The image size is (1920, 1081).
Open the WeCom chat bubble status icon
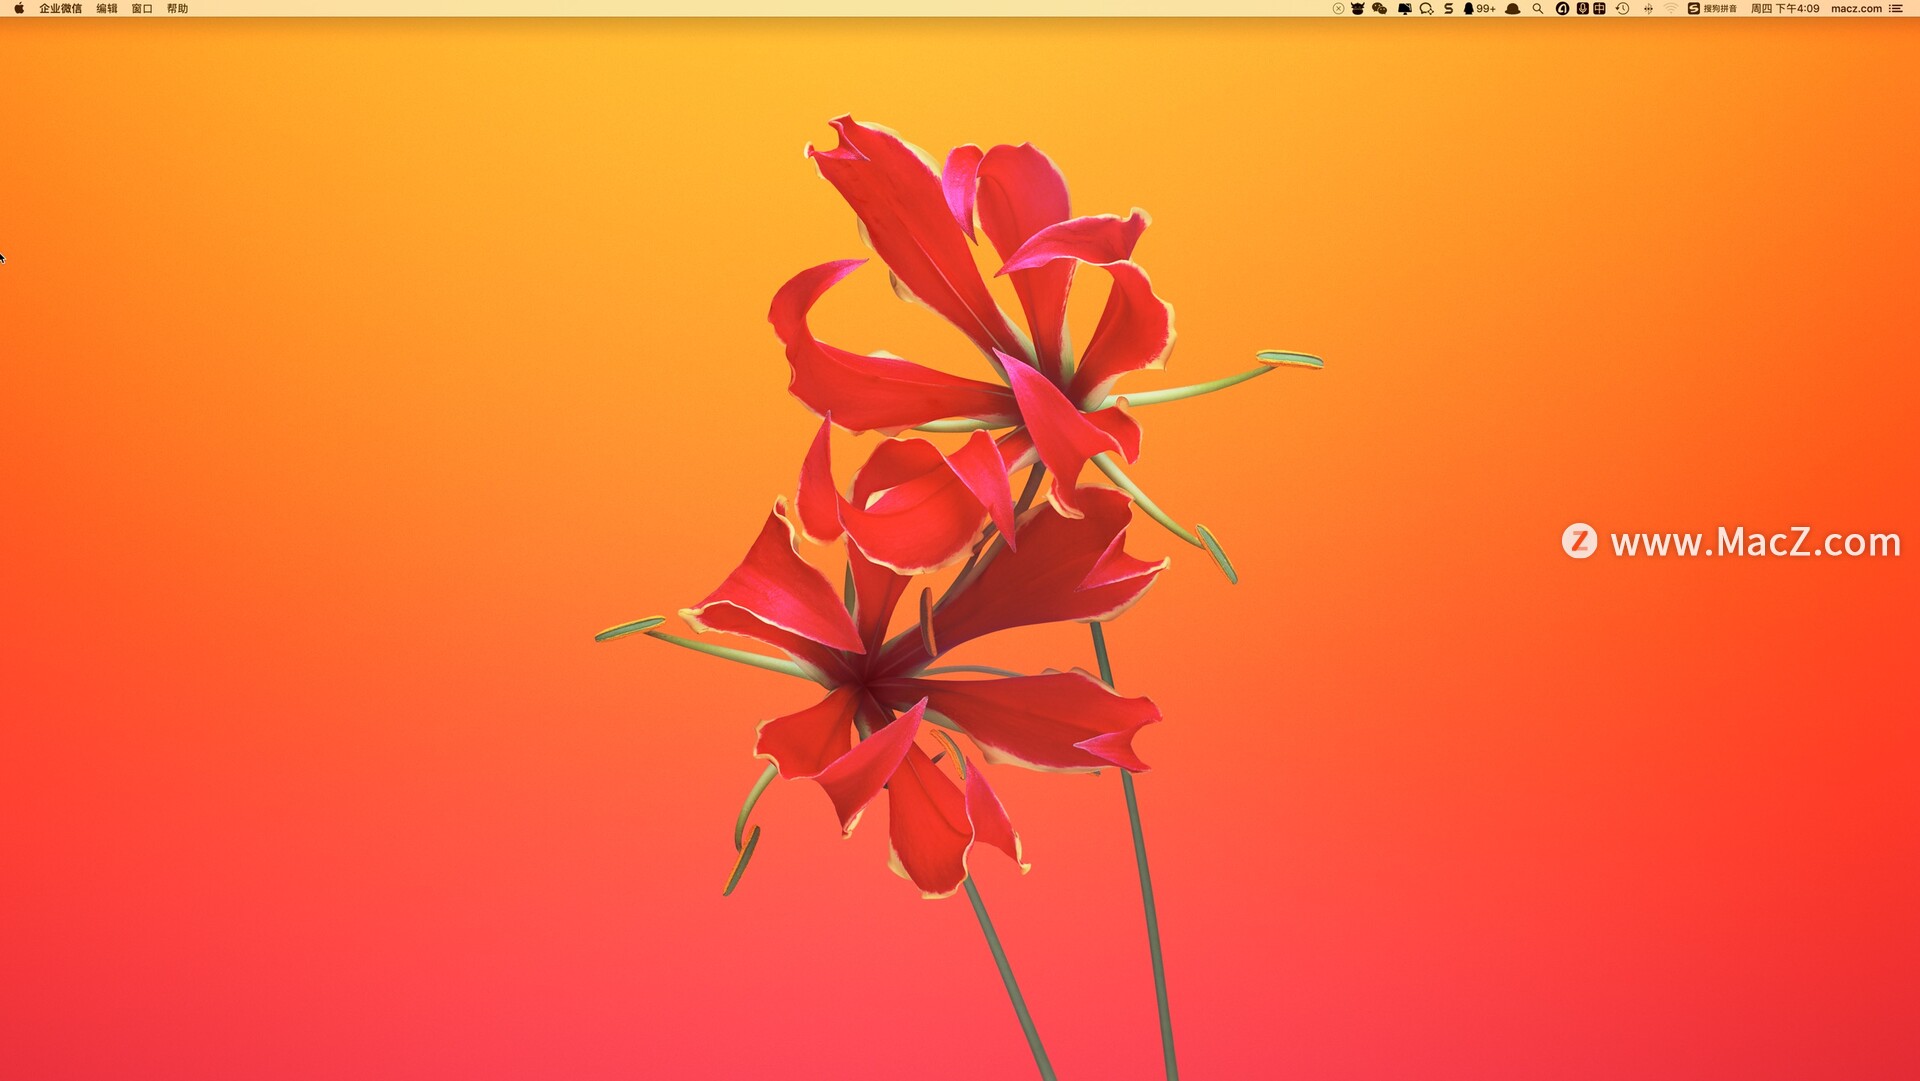pyautogui.click(x=1427, y=8)
